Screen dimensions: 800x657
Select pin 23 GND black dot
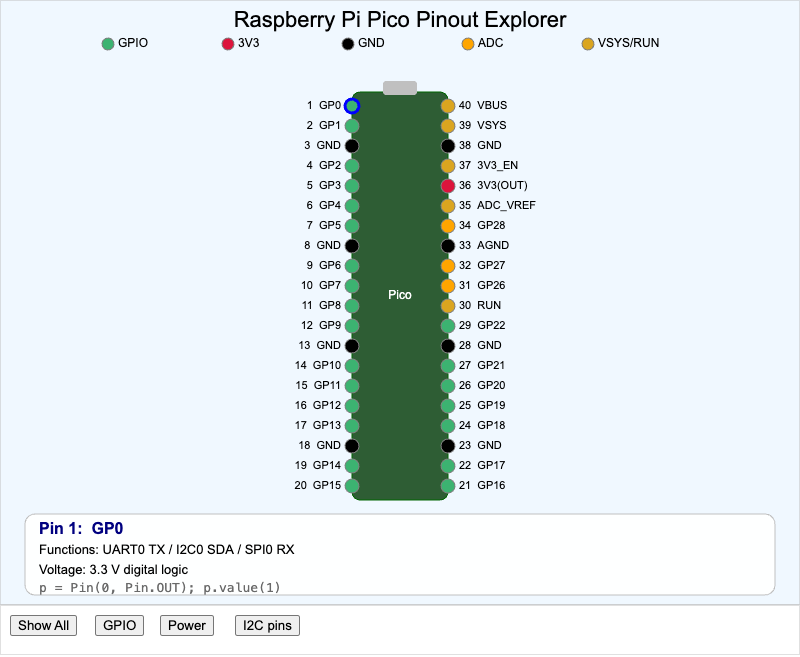[448, 446]
